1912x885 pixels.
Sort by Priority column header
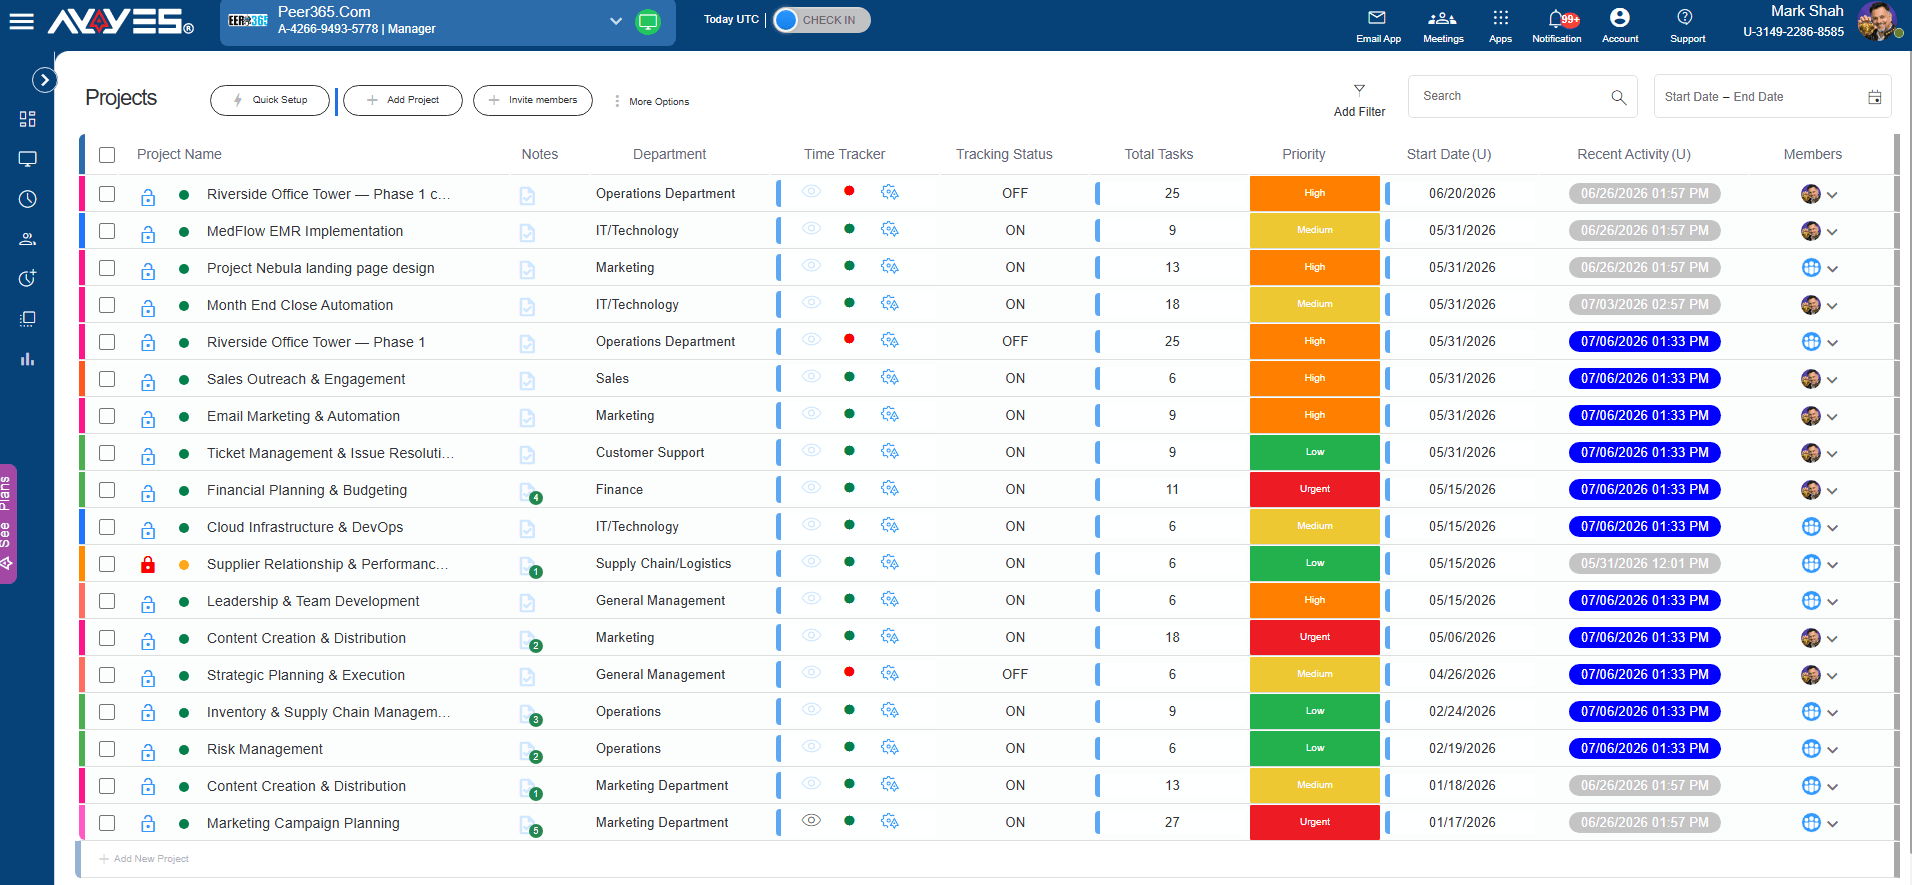1304,154
